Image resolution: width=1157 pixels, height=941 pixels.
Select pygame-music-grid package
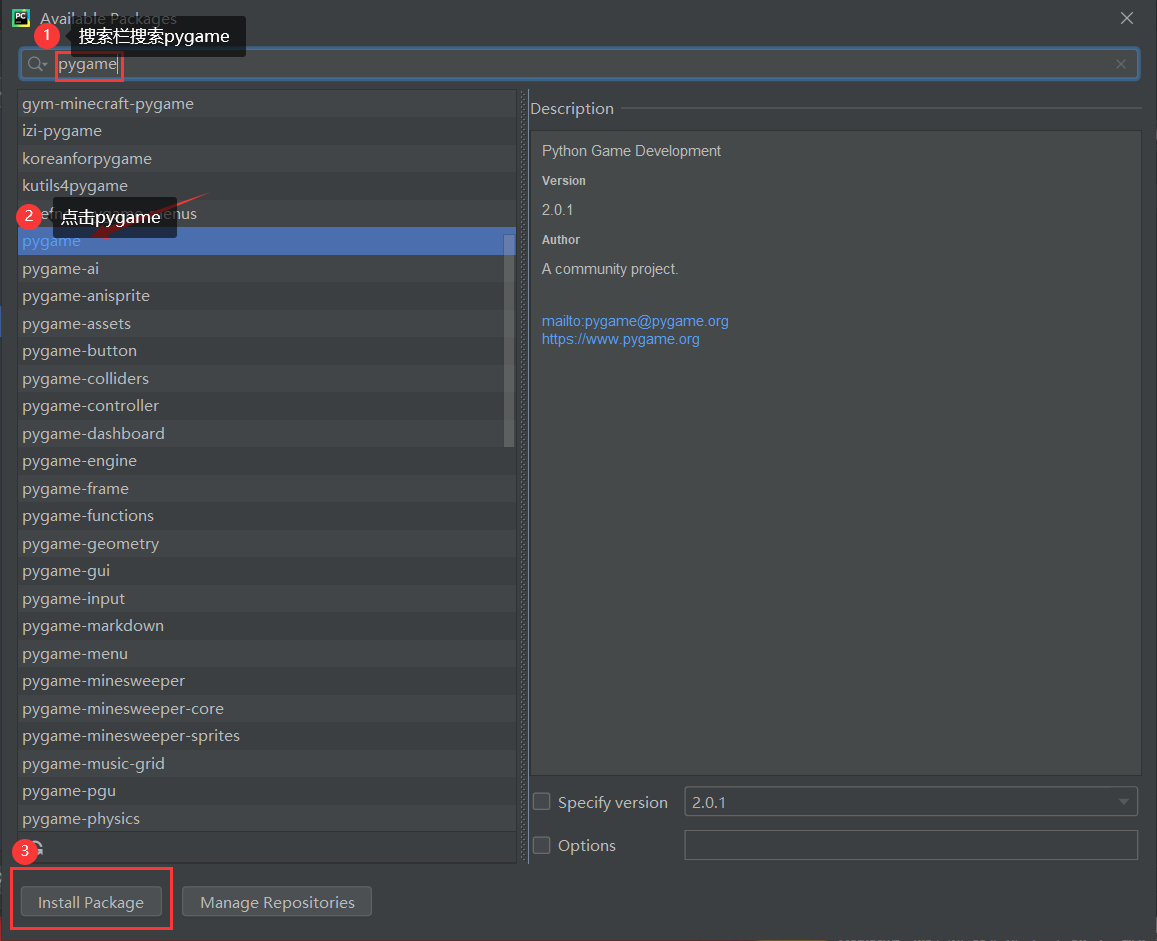tap(266, 764)
